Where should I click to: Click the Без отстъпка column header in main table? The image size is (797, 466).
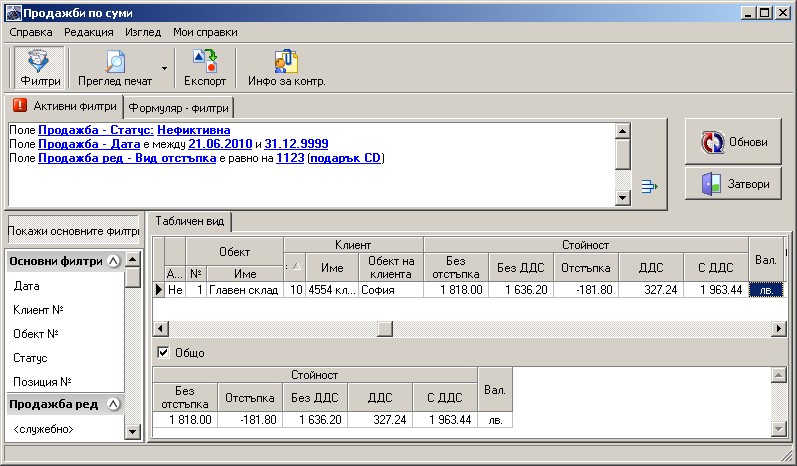pos(456,267)
